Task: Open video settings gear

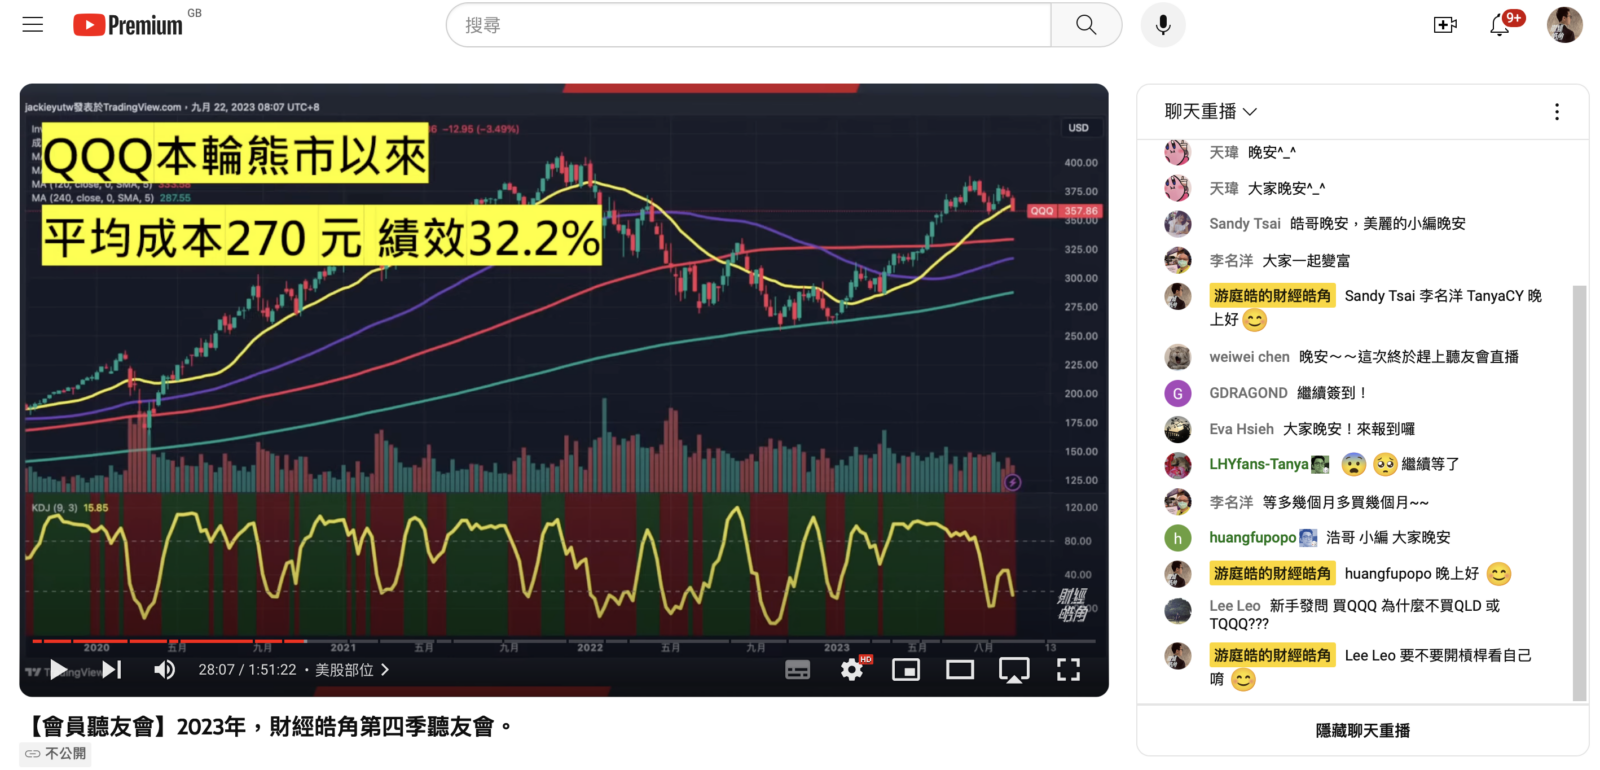Action: coord(852,670)
